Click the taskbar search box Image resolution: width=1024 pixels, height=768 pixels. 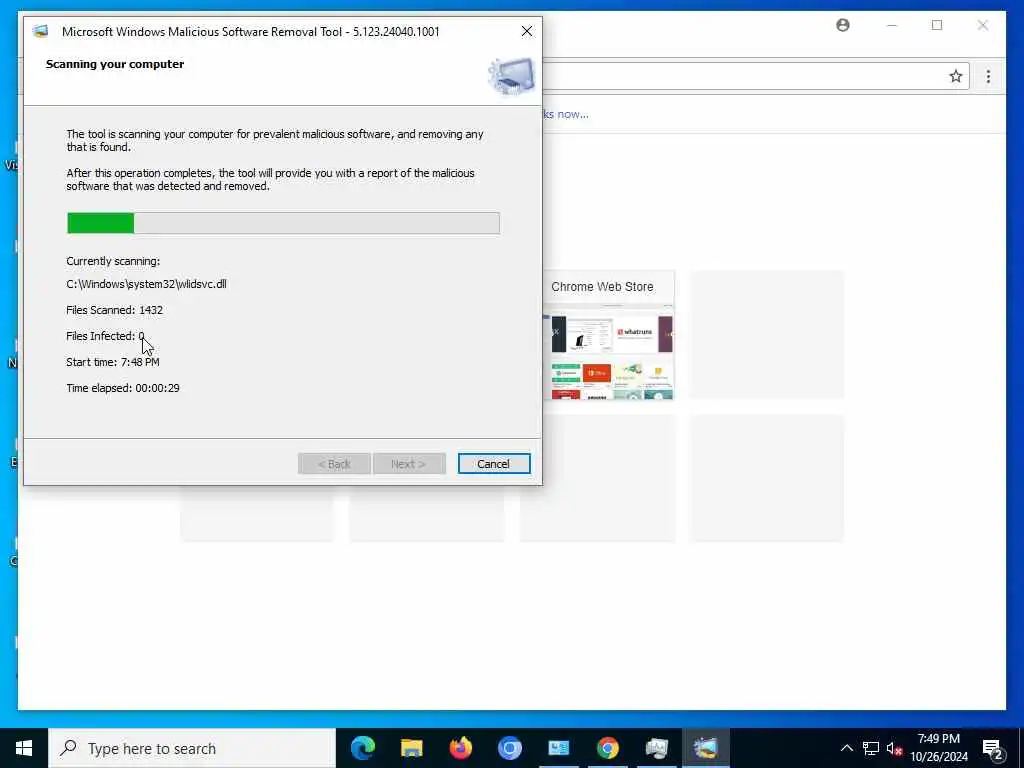[192, 748]
